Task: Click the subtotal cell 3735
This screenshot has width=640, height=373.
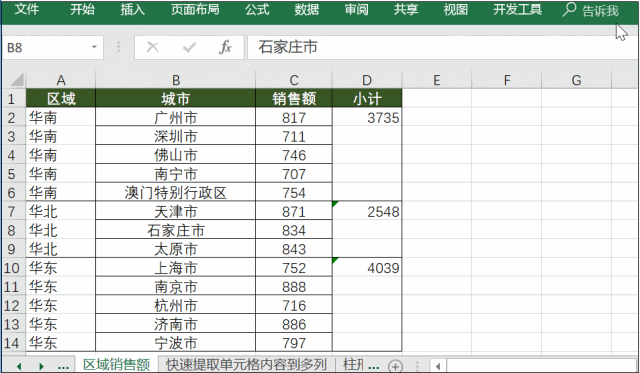Action: (367, 118)
